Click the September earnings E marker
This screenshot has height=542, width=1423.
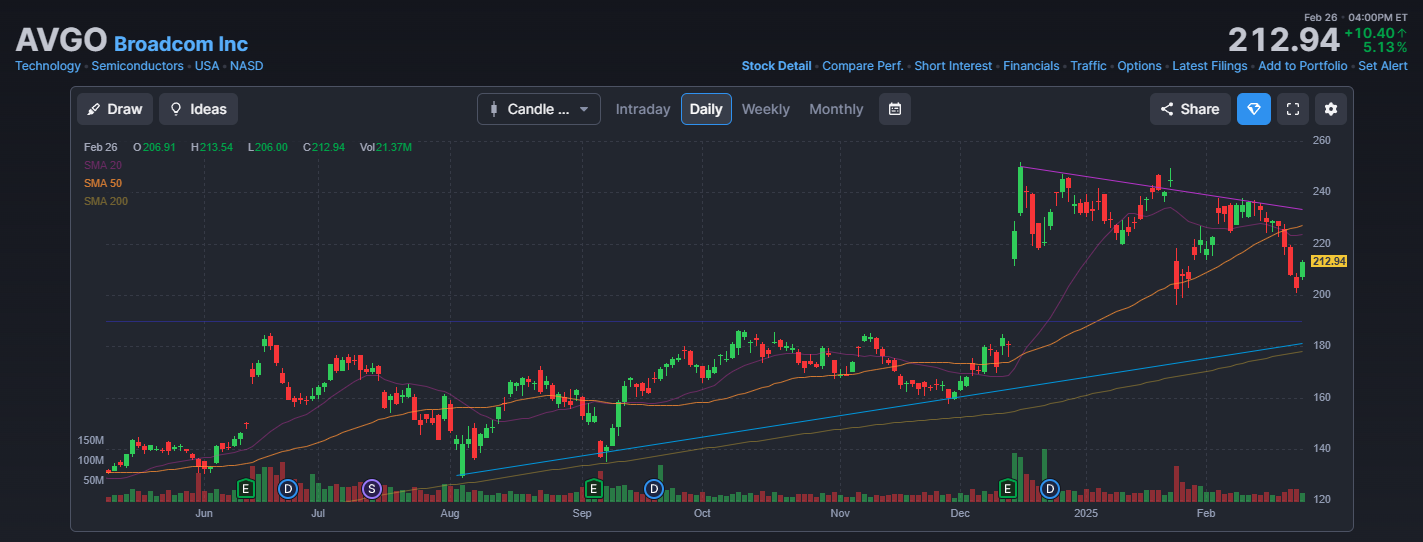[x=592, y=488]
